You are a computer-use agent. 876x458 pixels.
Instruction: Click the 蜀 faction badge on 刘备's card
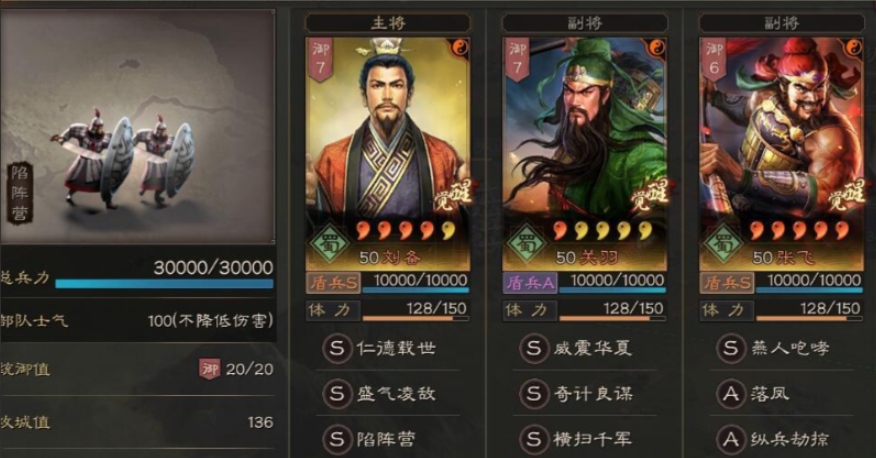pos(329,244)
